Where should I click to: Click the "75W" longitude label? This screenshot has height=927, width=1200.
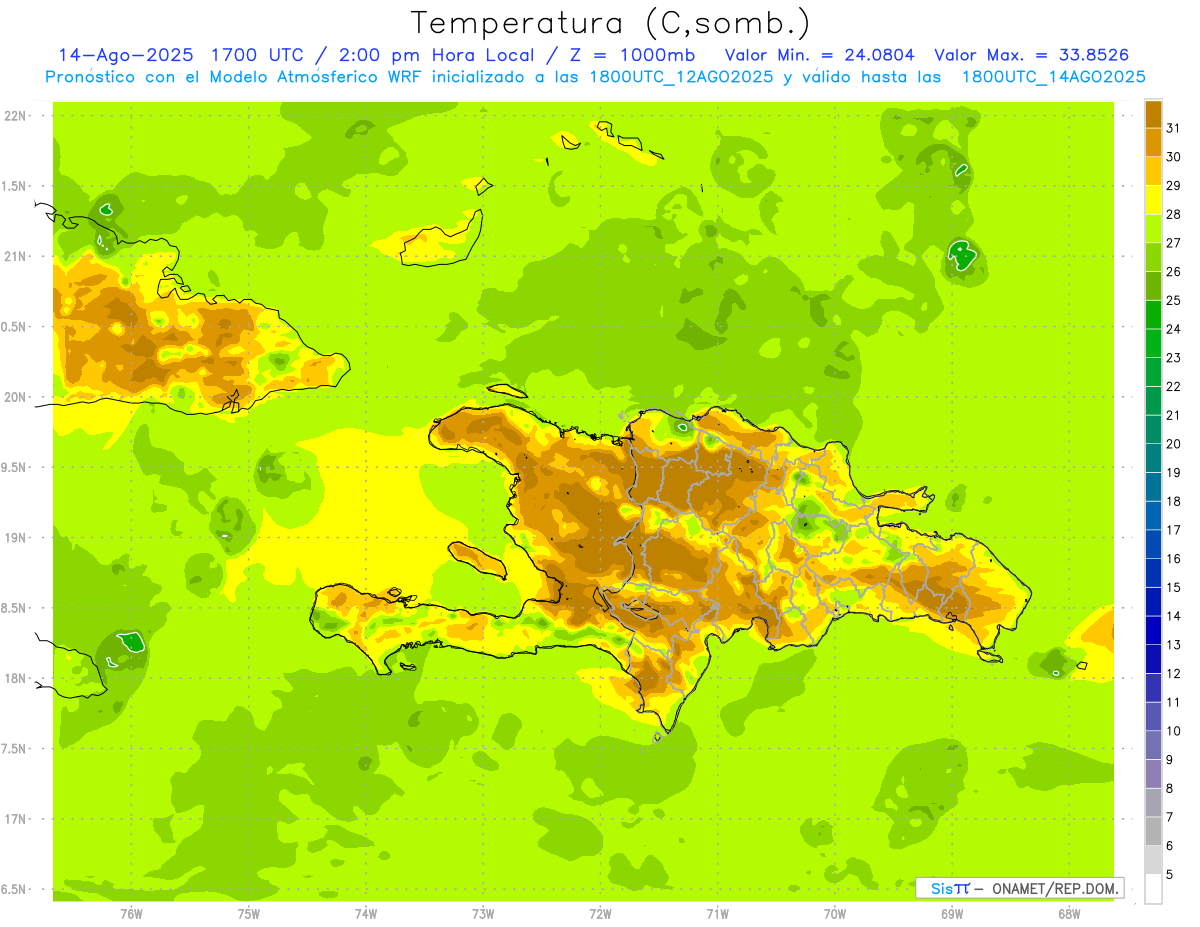tap(249, 914)
